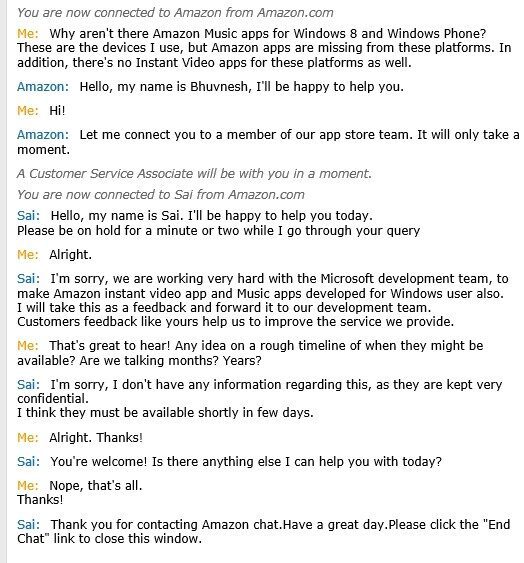This screenshot has width=524, height=563.
Task: Click the 'Me:' label beside 'Hi!'
Action: (x=28, y=111)
